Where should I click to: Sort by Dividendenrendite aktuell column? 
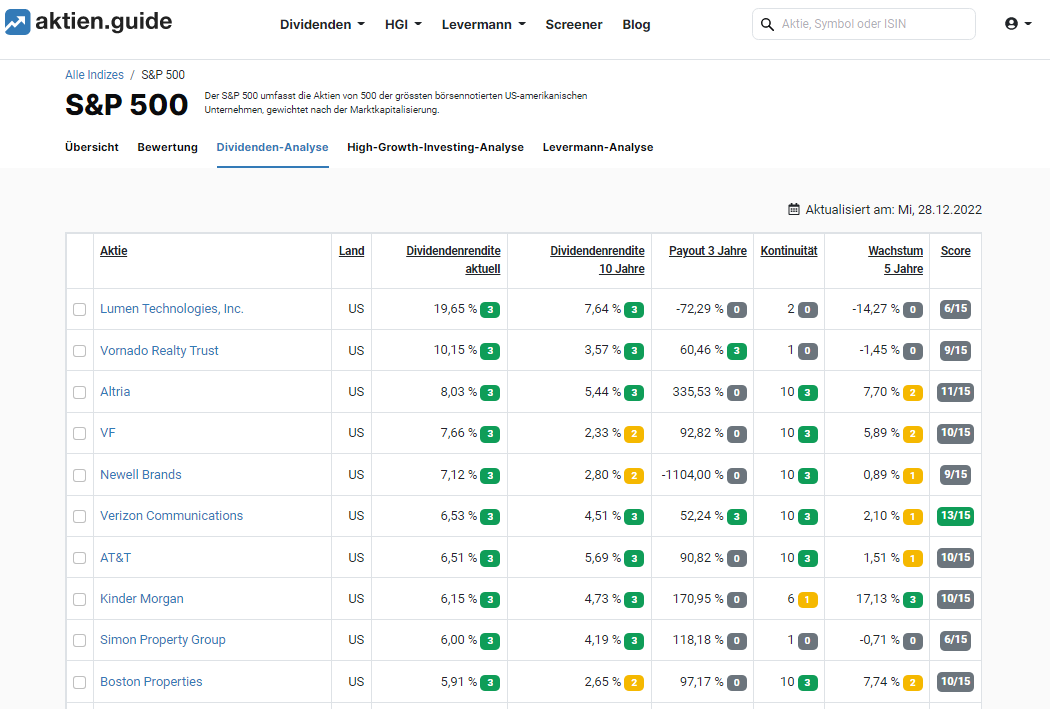[x=453, y=260]
